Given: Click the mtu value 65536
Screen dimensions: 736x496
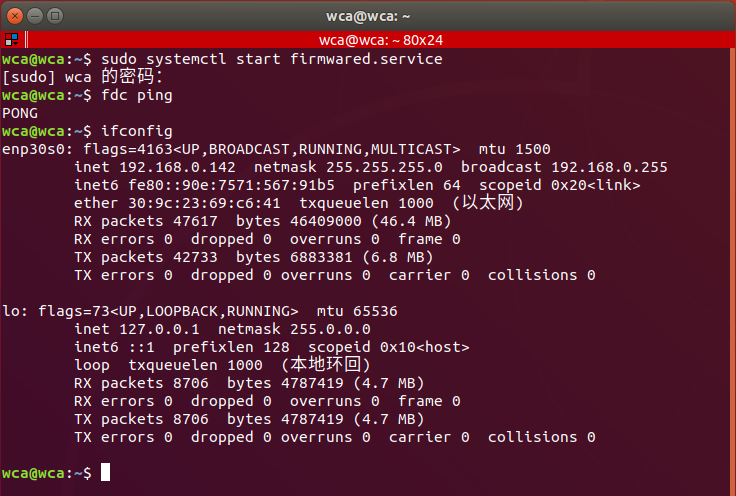Looking at the screenshot, I should tap(376, 311).
